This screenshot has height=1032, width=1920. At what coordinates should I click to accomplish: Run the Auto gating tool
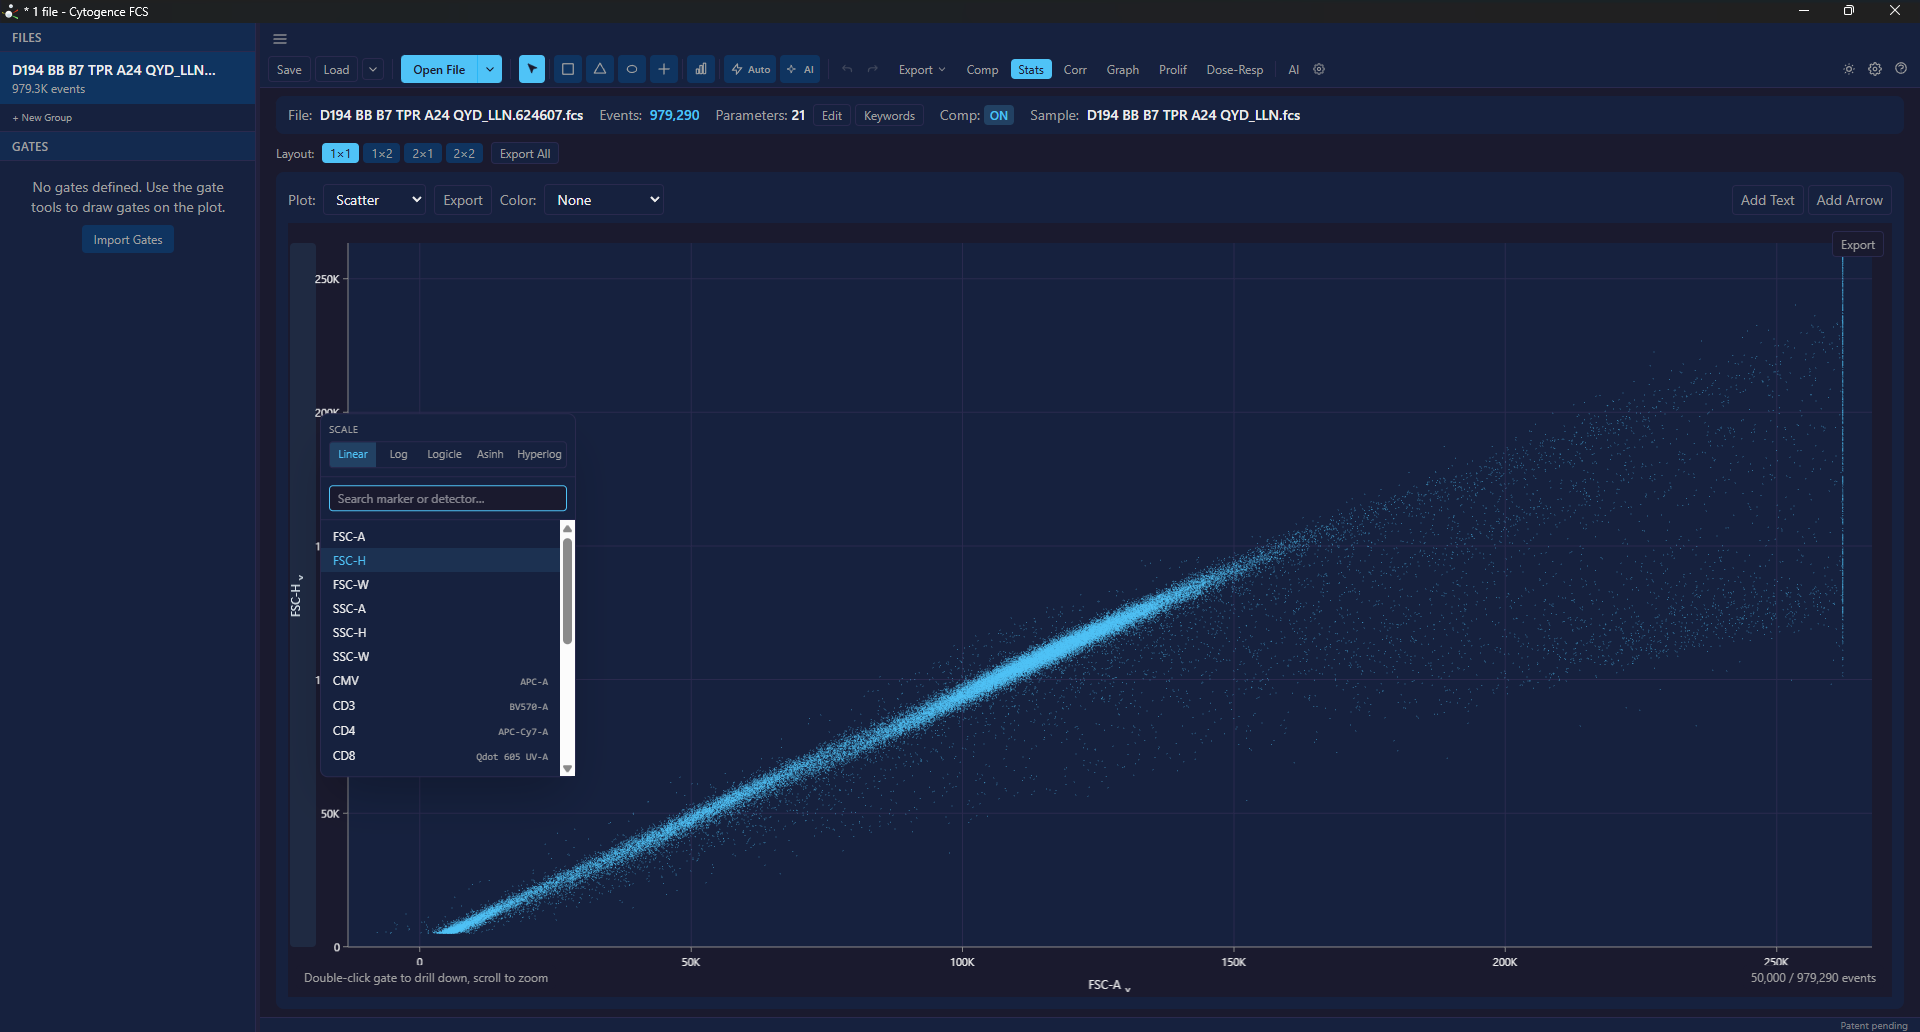click(751, 69)
